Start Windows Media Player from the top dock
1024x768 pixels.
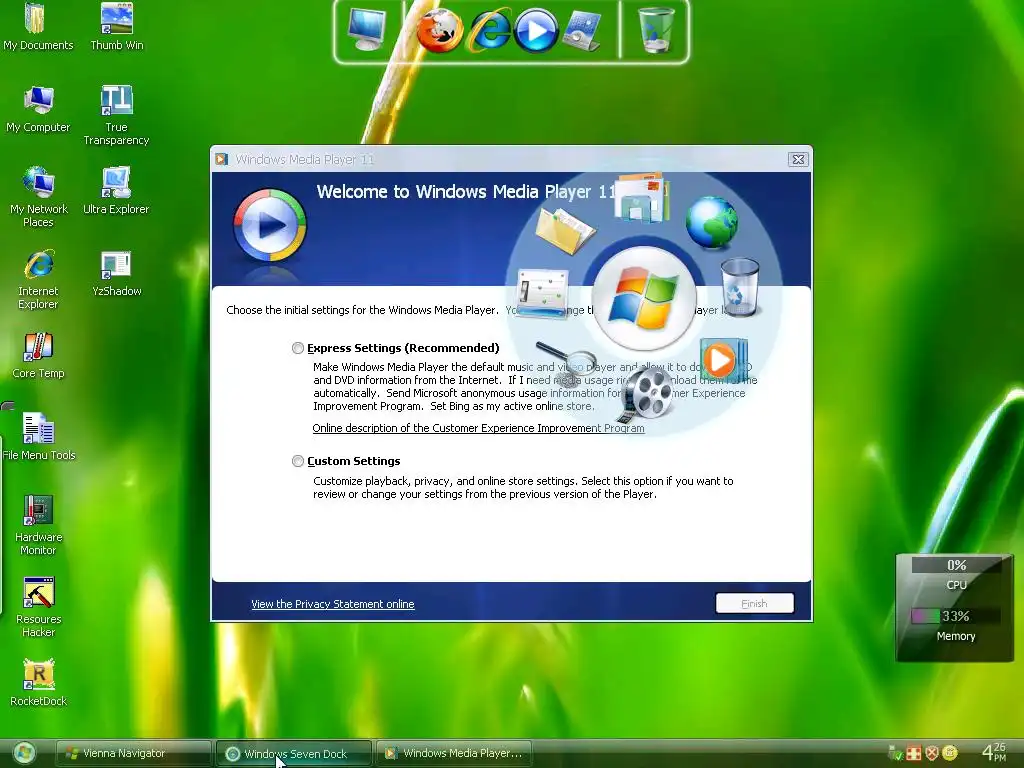(x=536, y=30)
